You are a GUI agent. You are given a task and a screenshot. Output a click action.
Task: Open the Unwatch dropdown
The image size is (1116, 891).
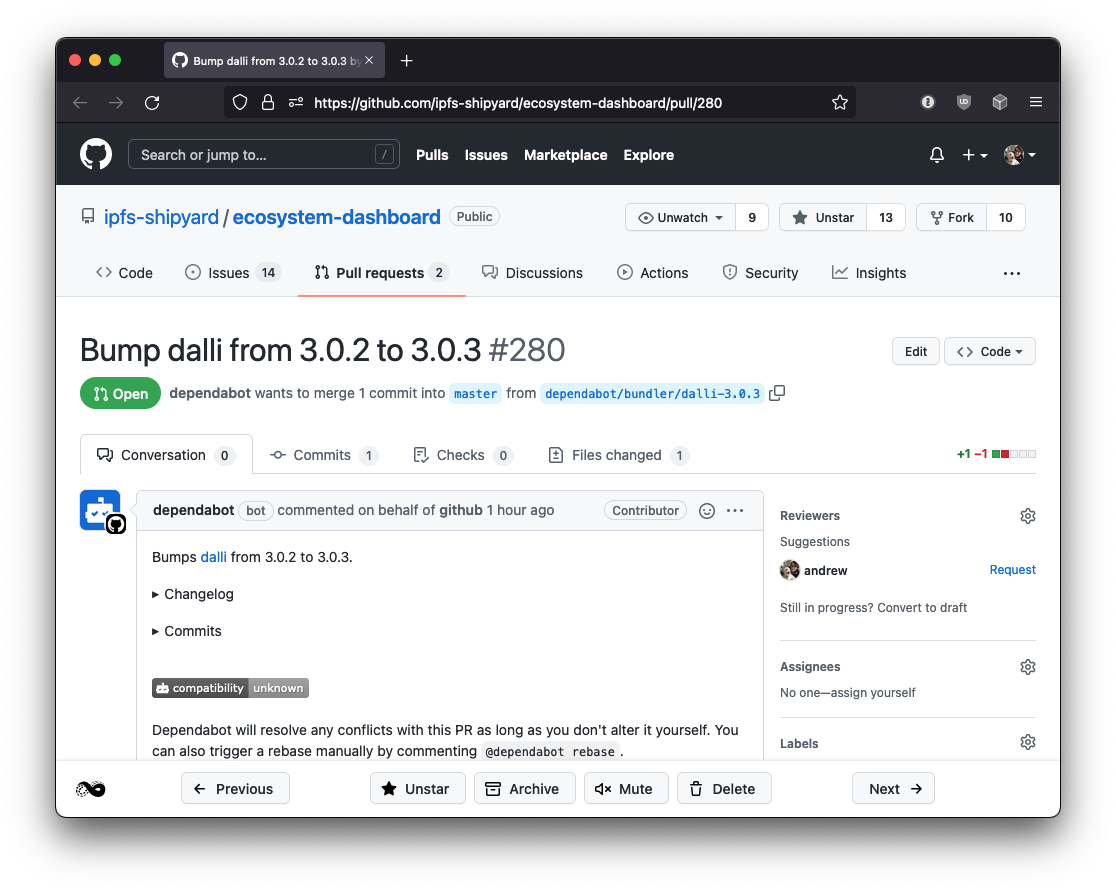[x=680, y=218]
